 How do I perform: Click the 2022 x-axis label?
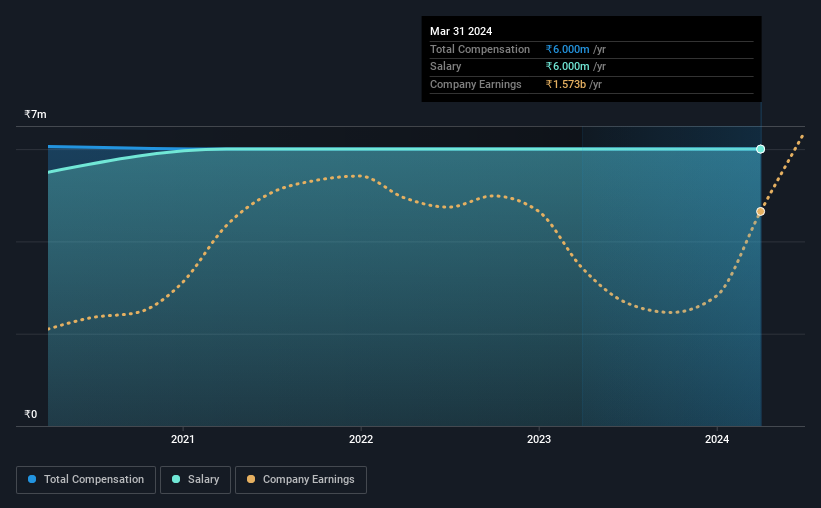pyautogui.click(x=361, y=439)
